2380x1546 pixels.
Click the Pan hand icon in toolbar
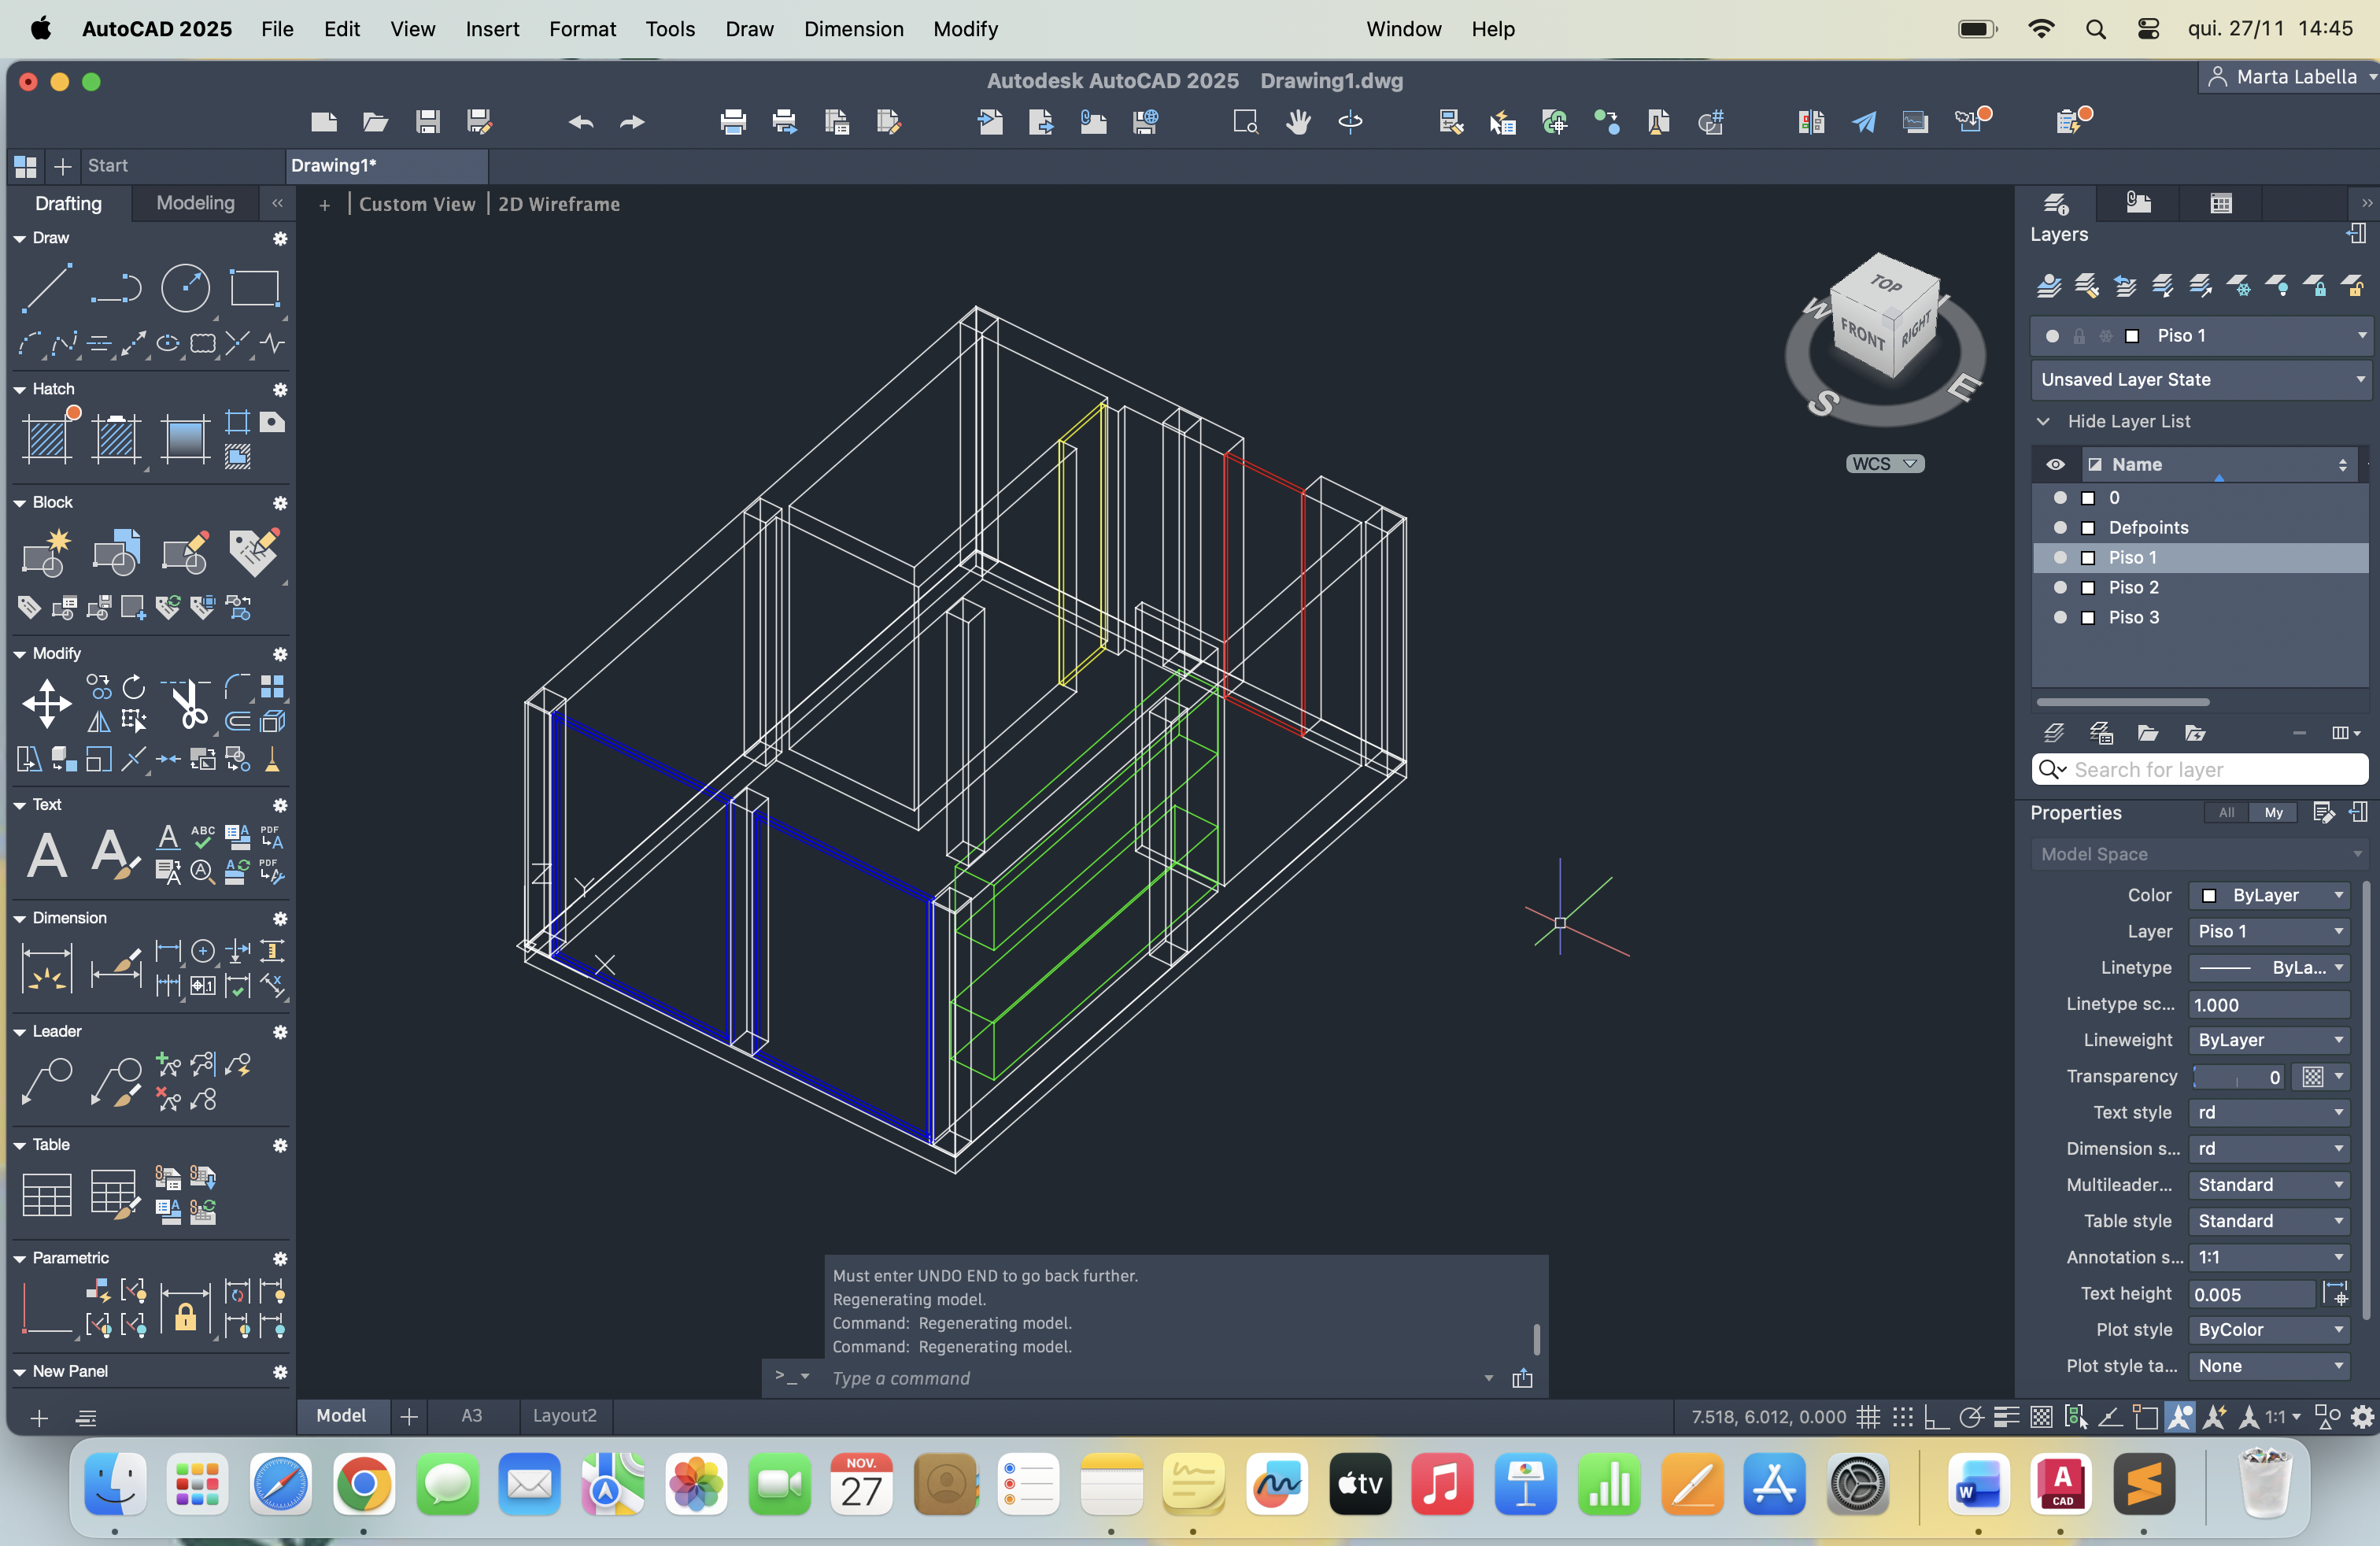pos(1298,122)
